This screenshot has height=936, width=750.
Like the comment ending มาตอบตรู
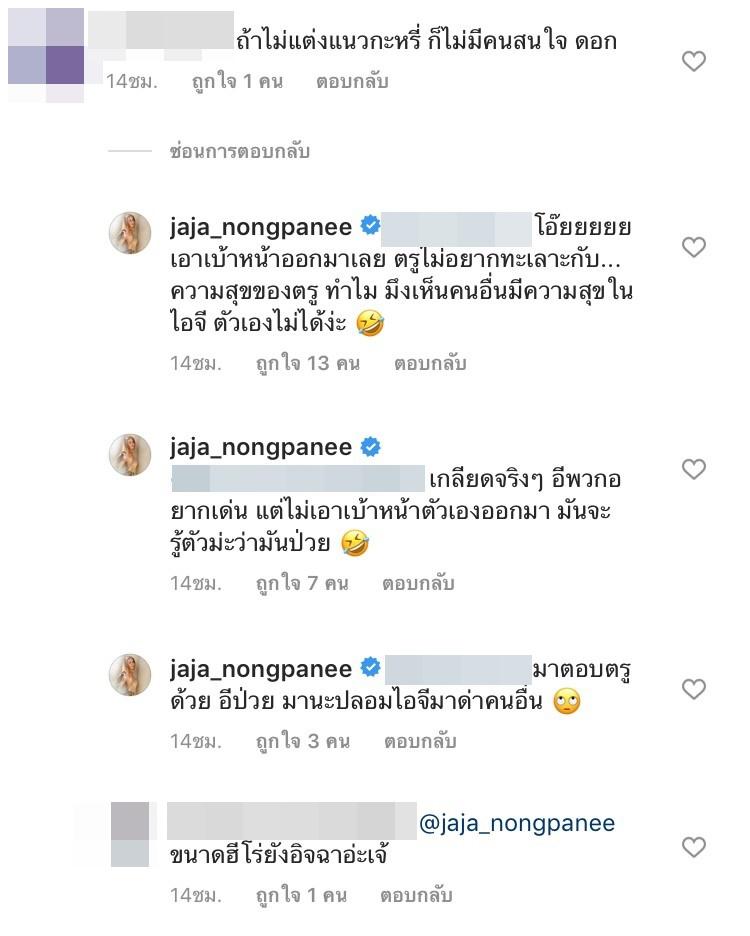tap(693, 689)
